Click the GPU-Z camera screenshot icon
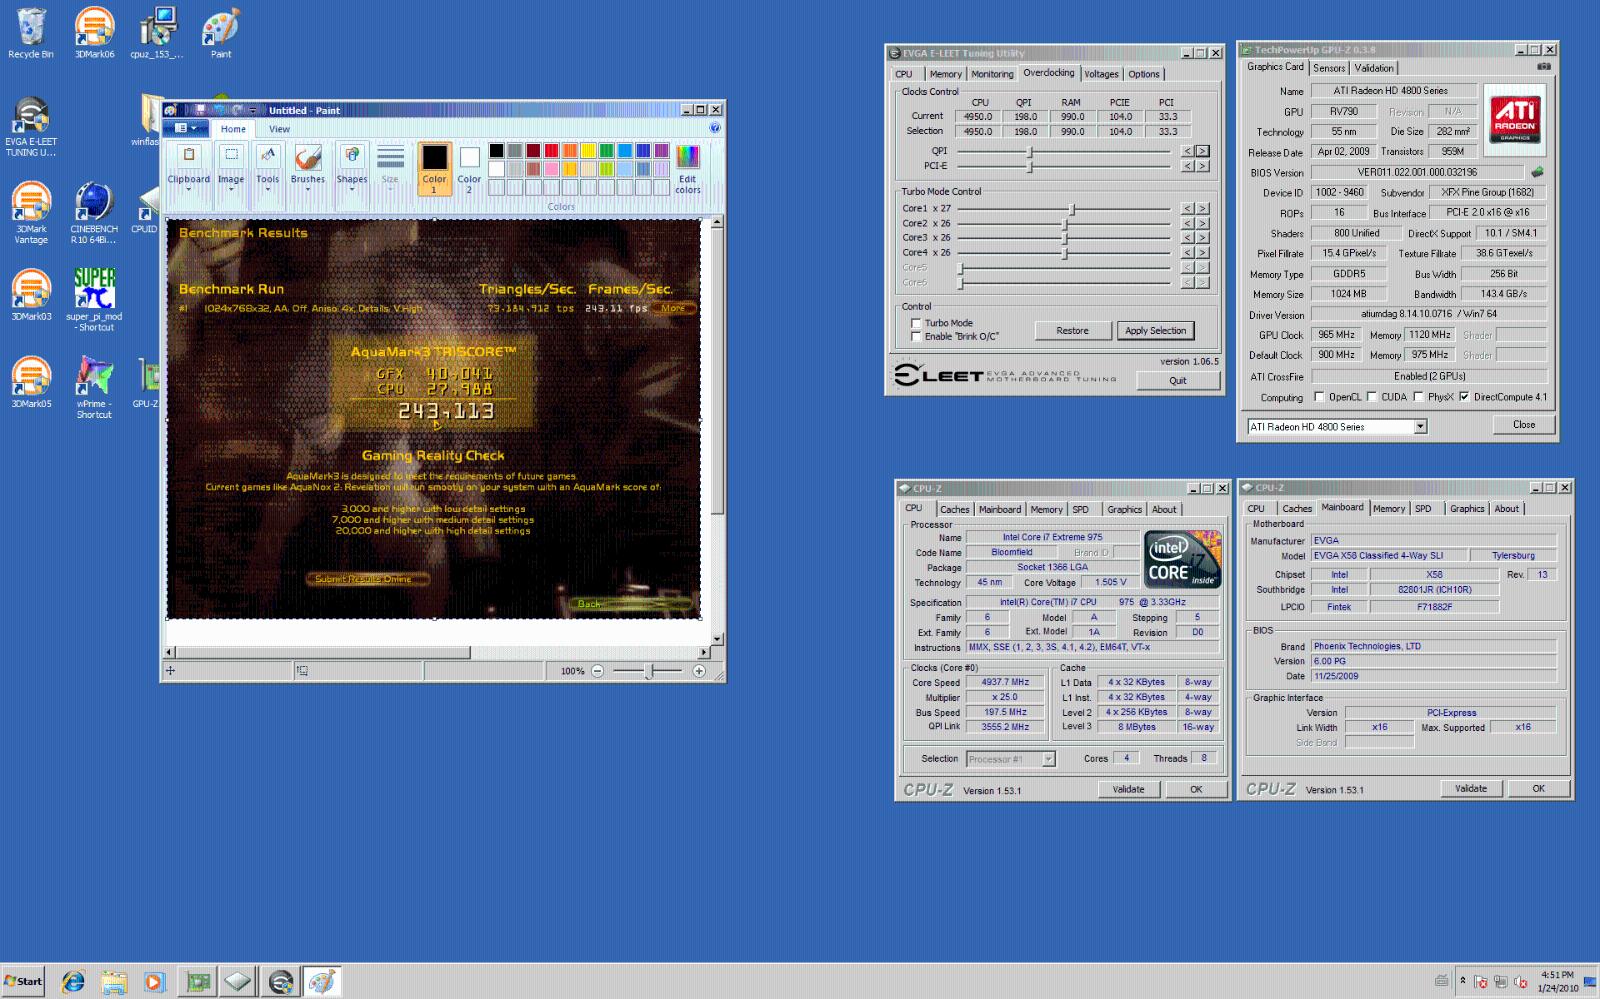 point(1544,67)
